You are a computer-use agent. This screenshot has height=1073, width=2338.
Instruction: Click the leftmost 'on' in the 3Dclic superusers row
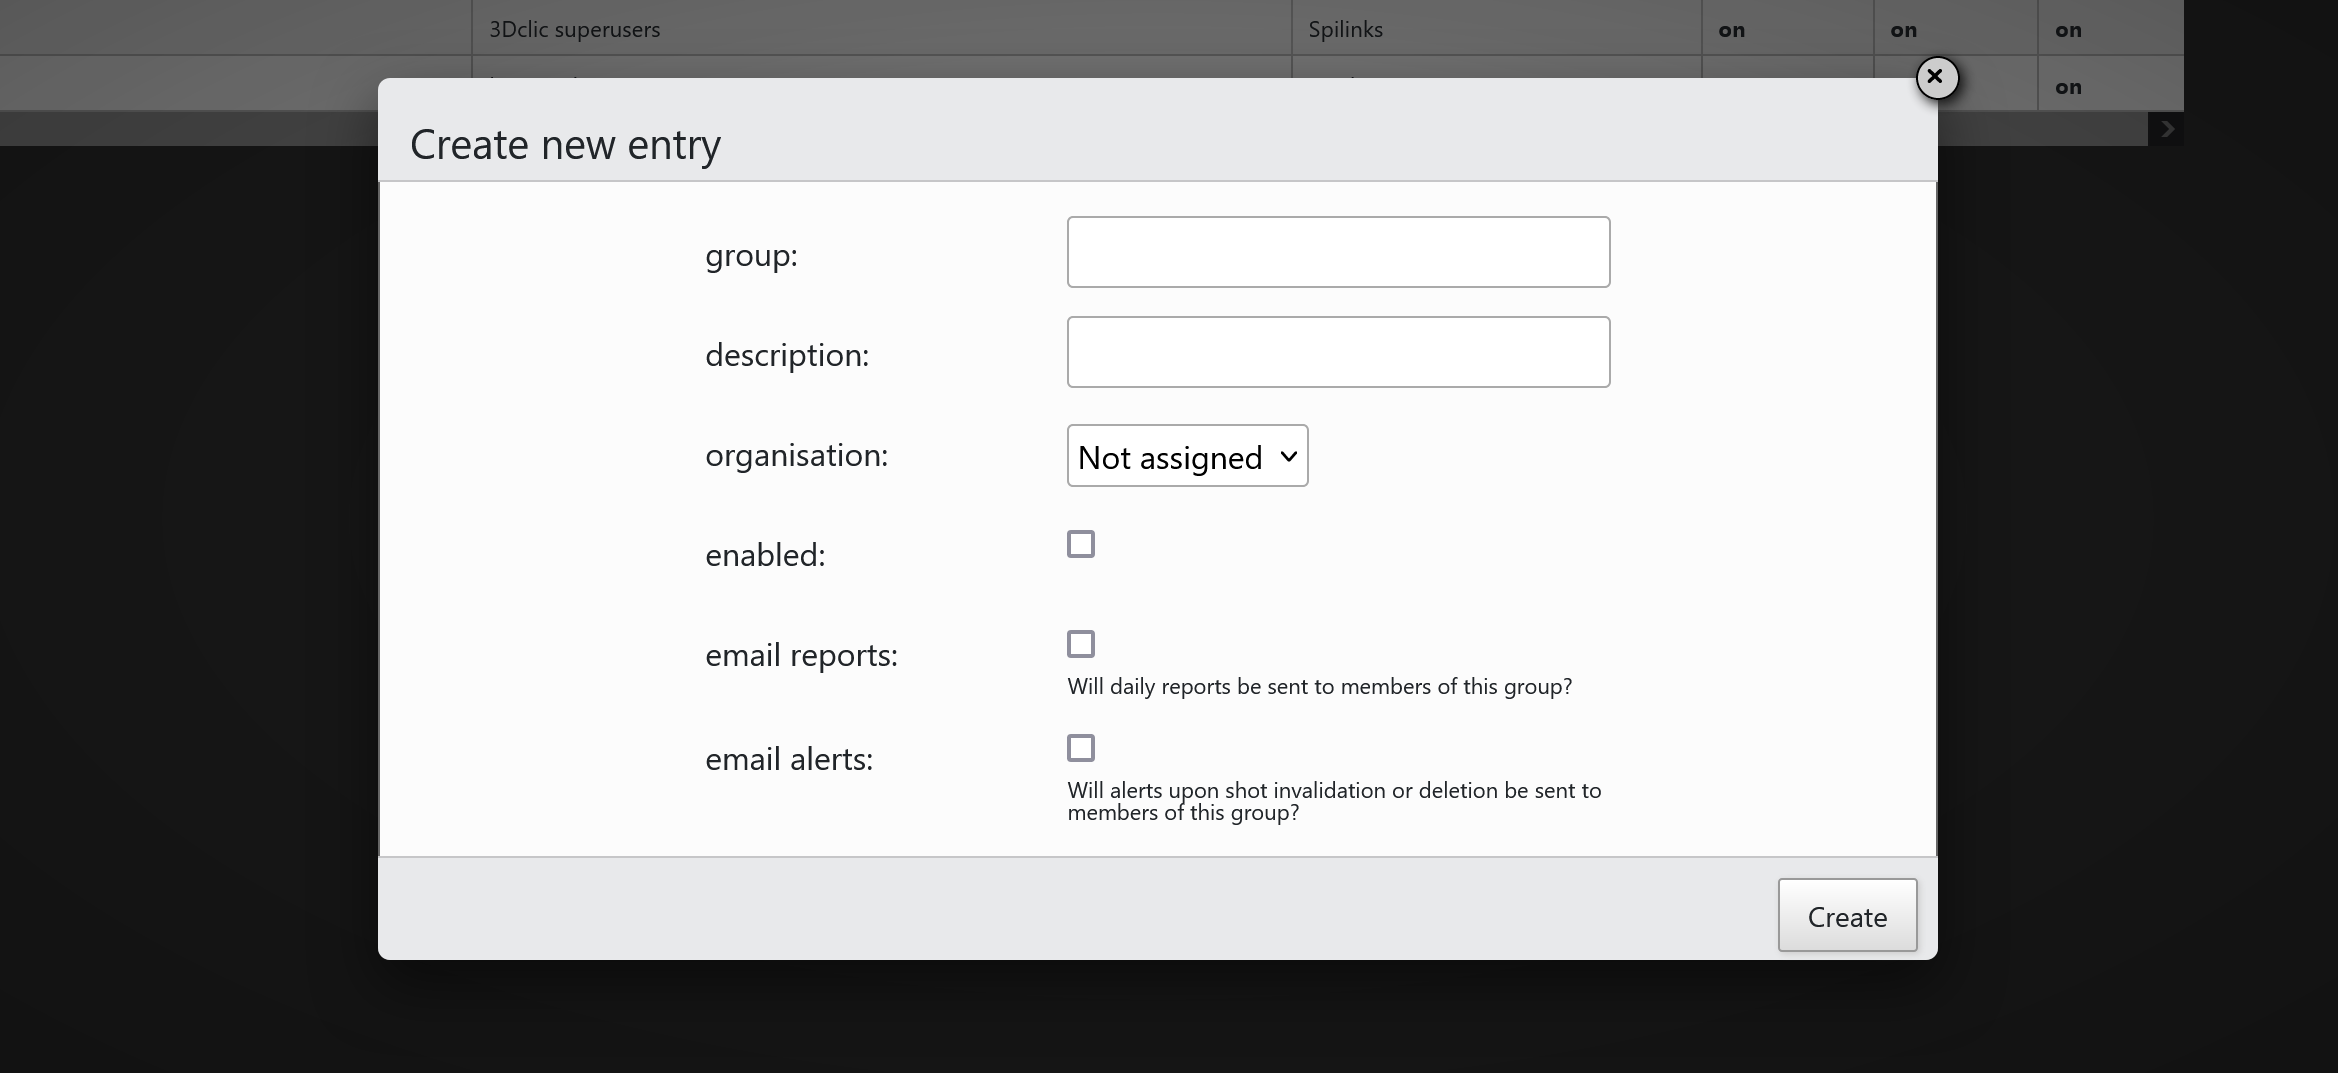(1731, 30)
